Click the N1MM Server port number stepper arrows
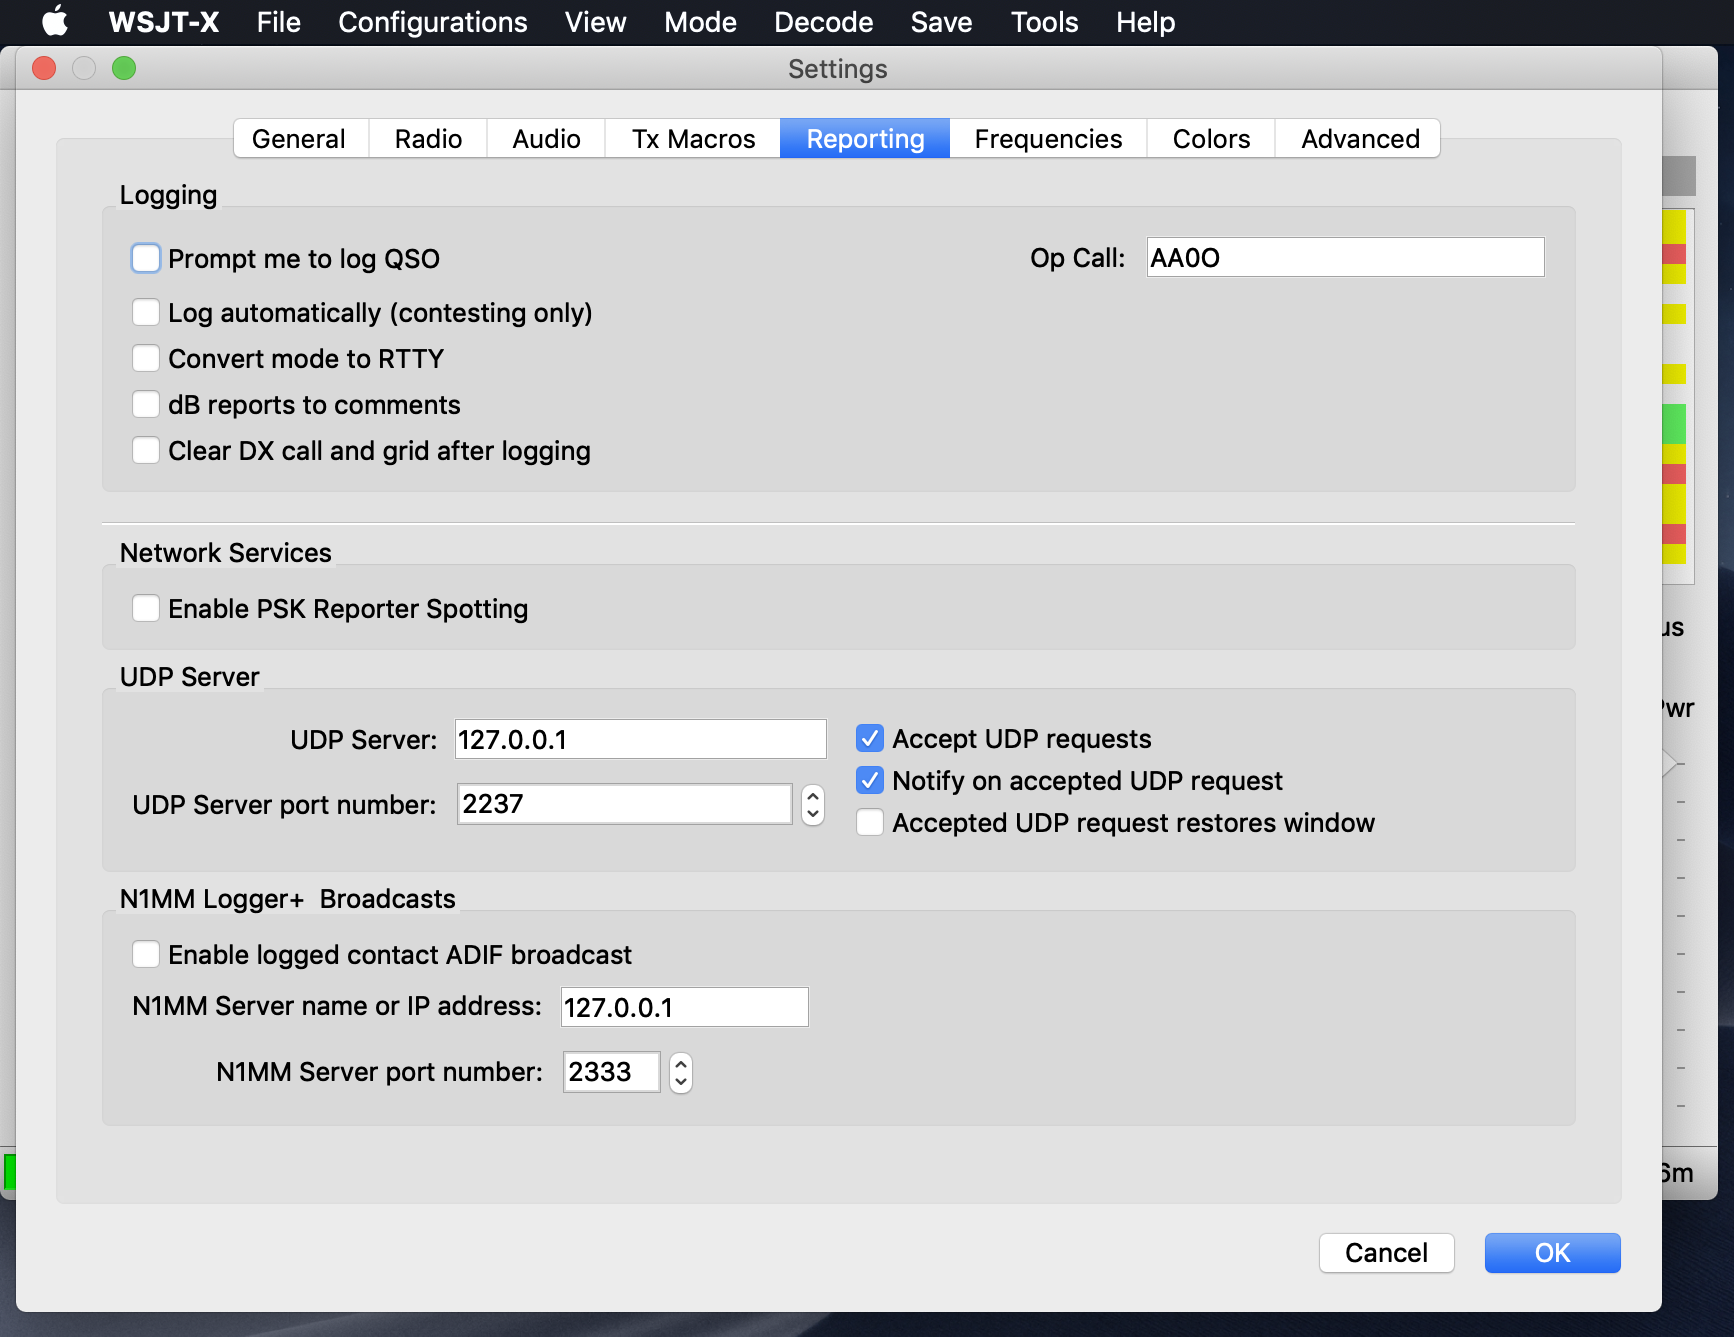 pyautogui.click(x=681, y=1072)
